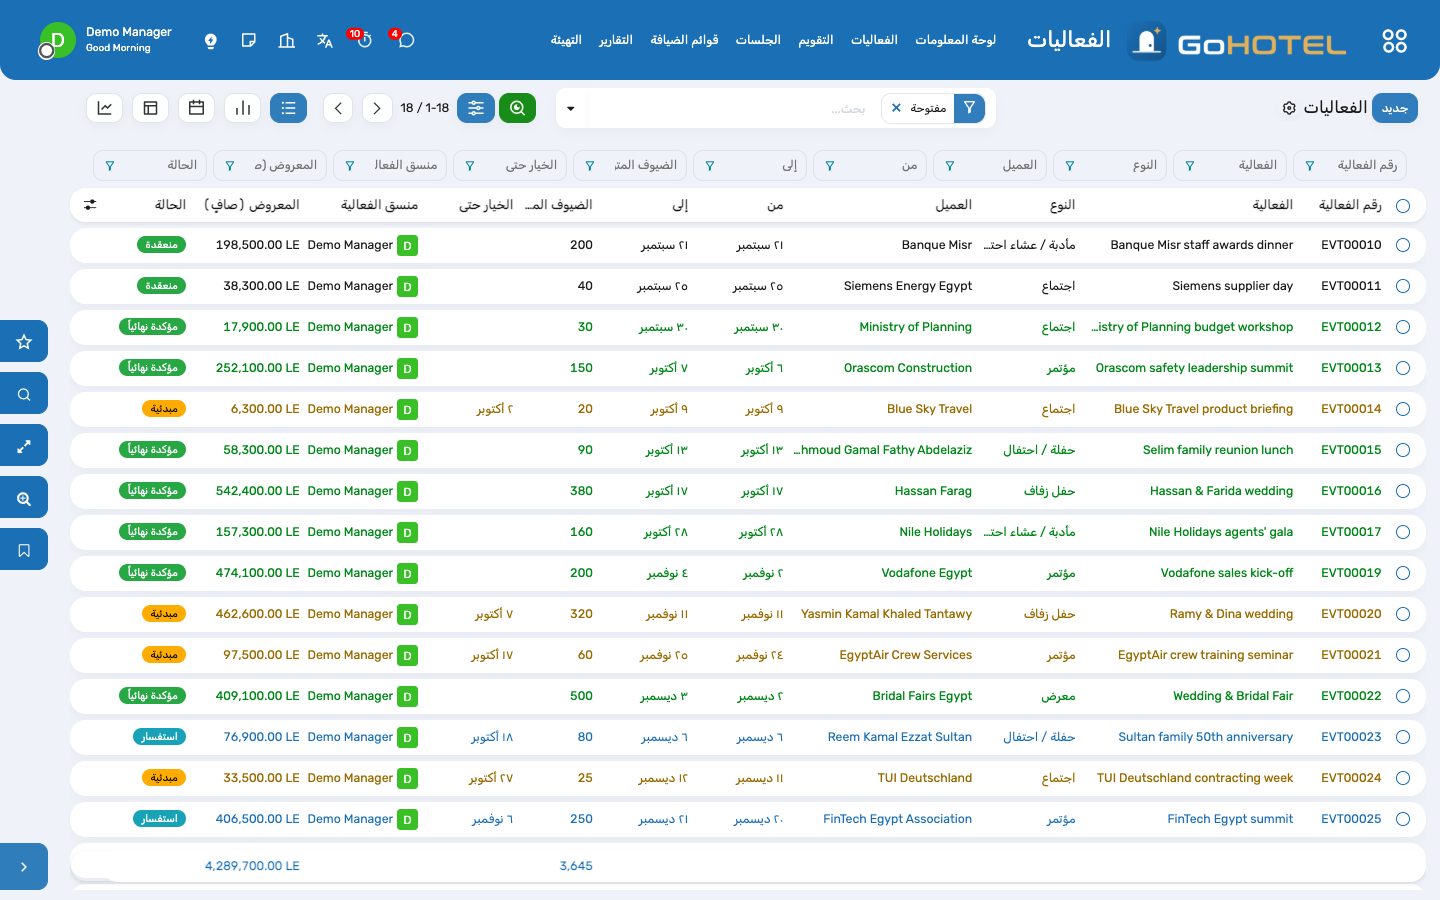Select the row EVT00013 checkbox
This screenshot has height=900, width=1440.
(1403, 368)
